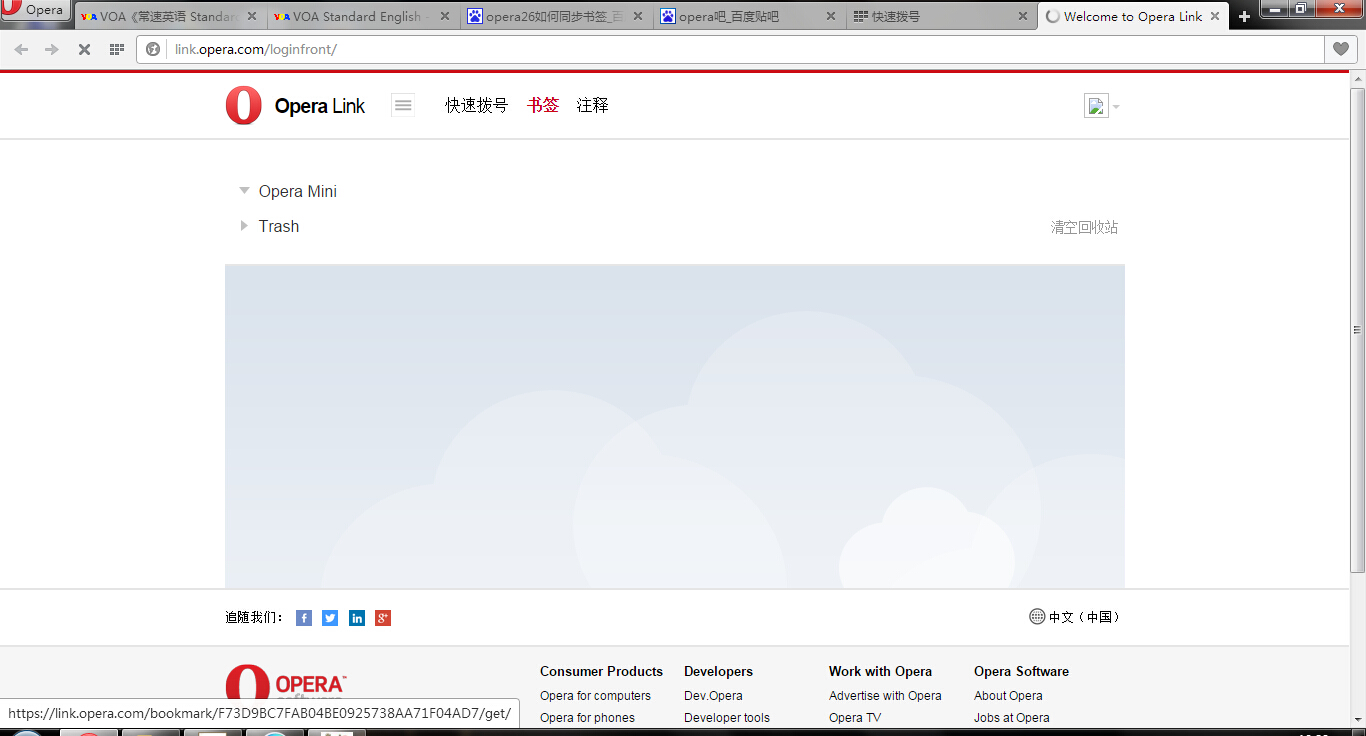1366x736 pixels.
Task: Click the Developers footer heading
Action: 718,672
